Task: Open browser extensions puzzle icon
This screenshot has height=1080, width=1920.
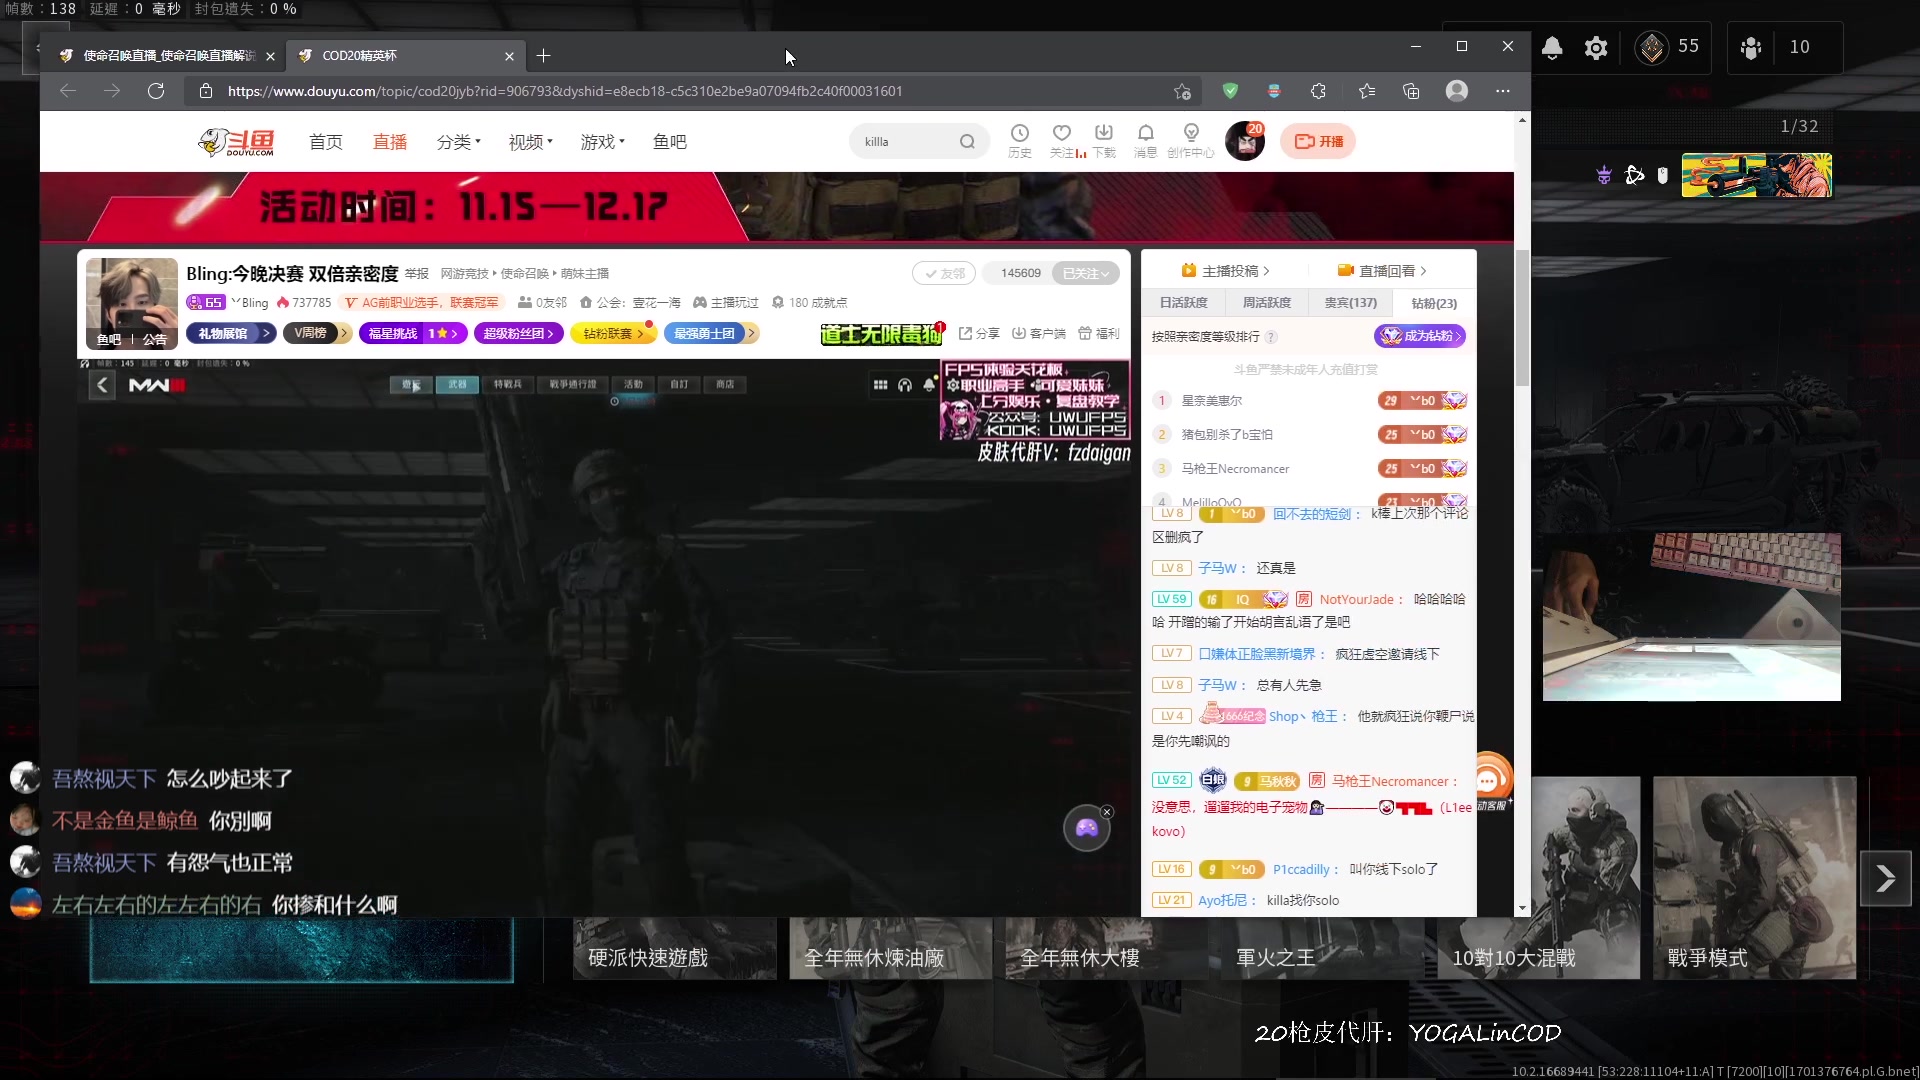Action: coord(1318,91)
